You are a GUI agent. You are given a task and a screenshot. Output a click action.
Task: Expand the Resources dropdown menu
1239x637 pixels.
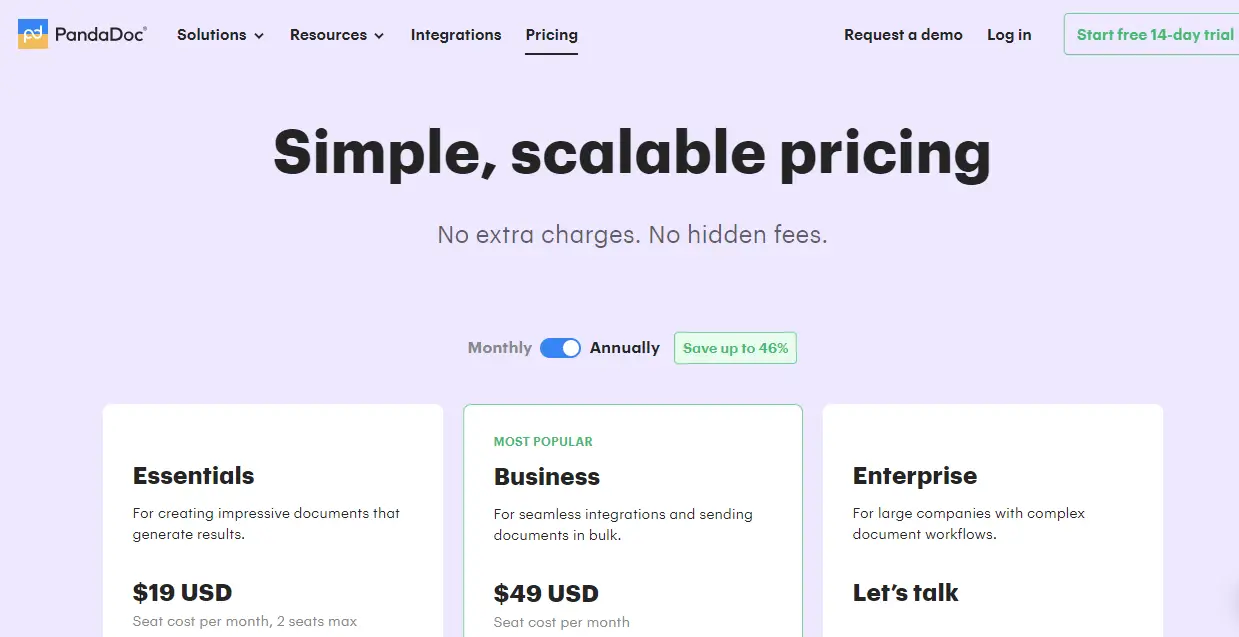pos(337,35)
